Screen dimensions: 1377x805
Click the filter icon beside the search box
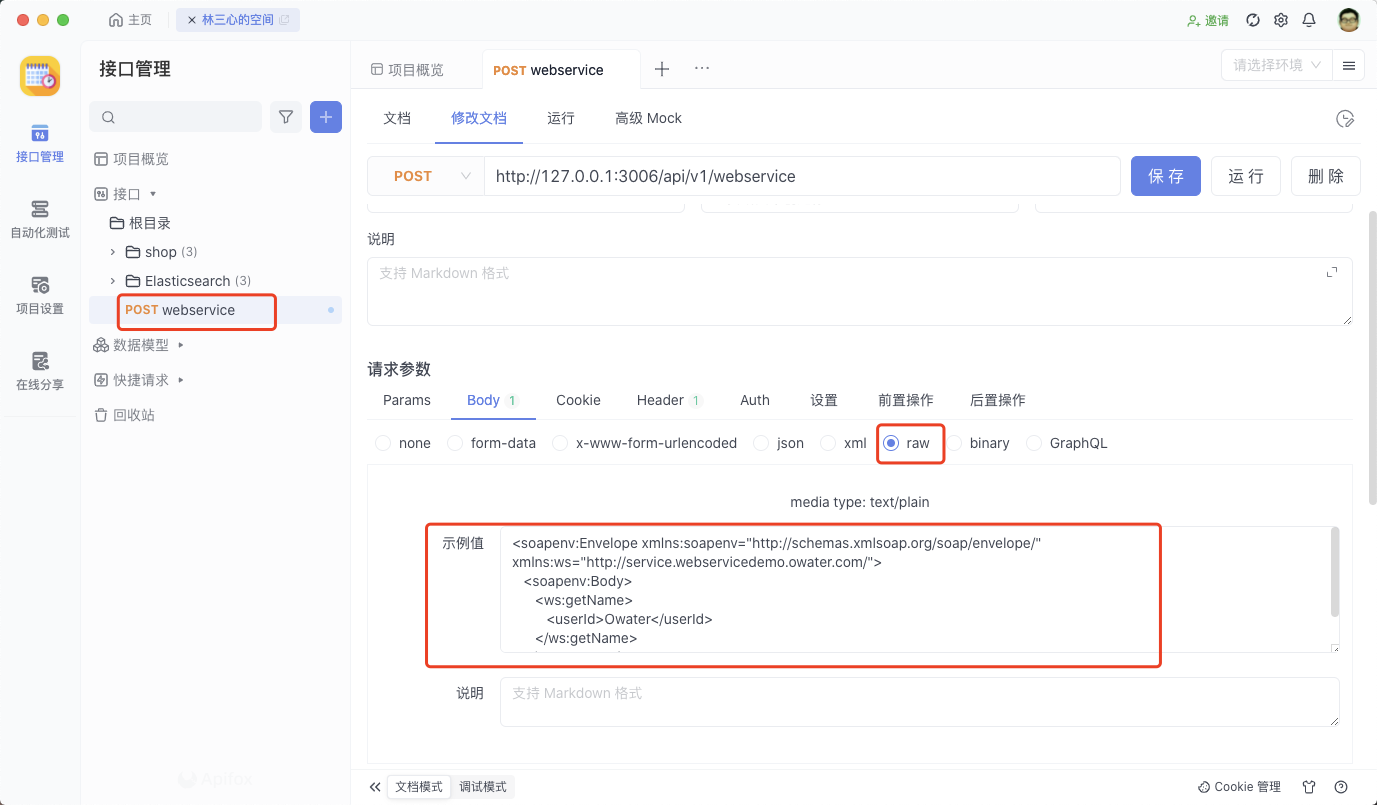point(286,117)
